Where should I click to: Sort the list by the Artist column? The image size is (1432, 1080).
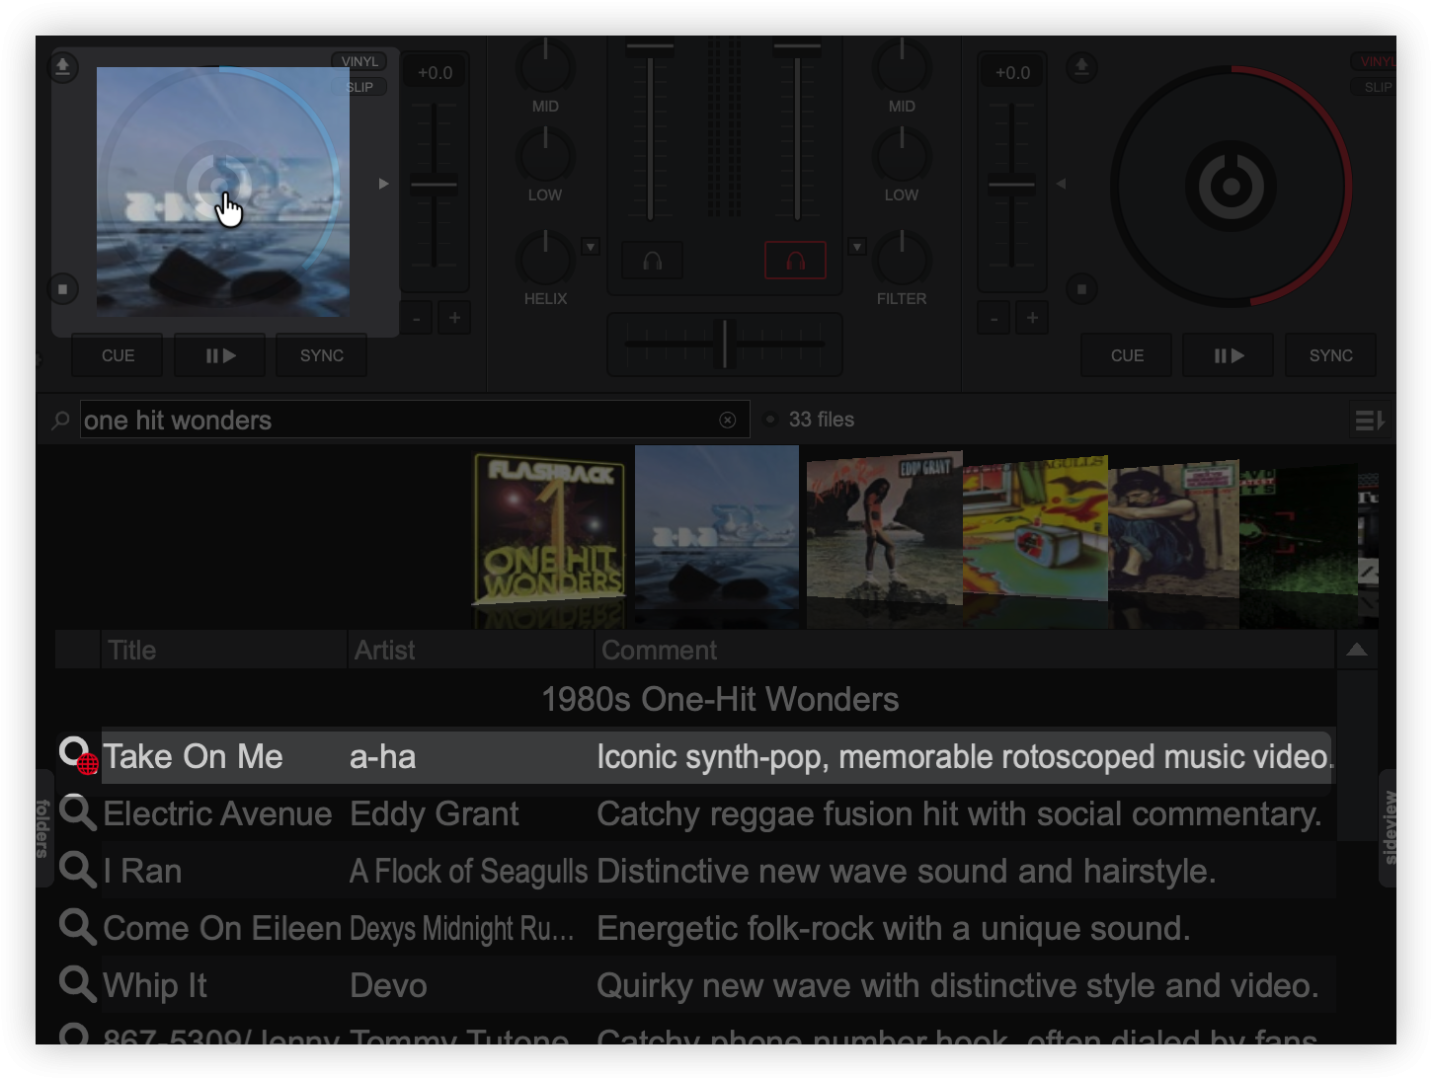pos(470,650)
